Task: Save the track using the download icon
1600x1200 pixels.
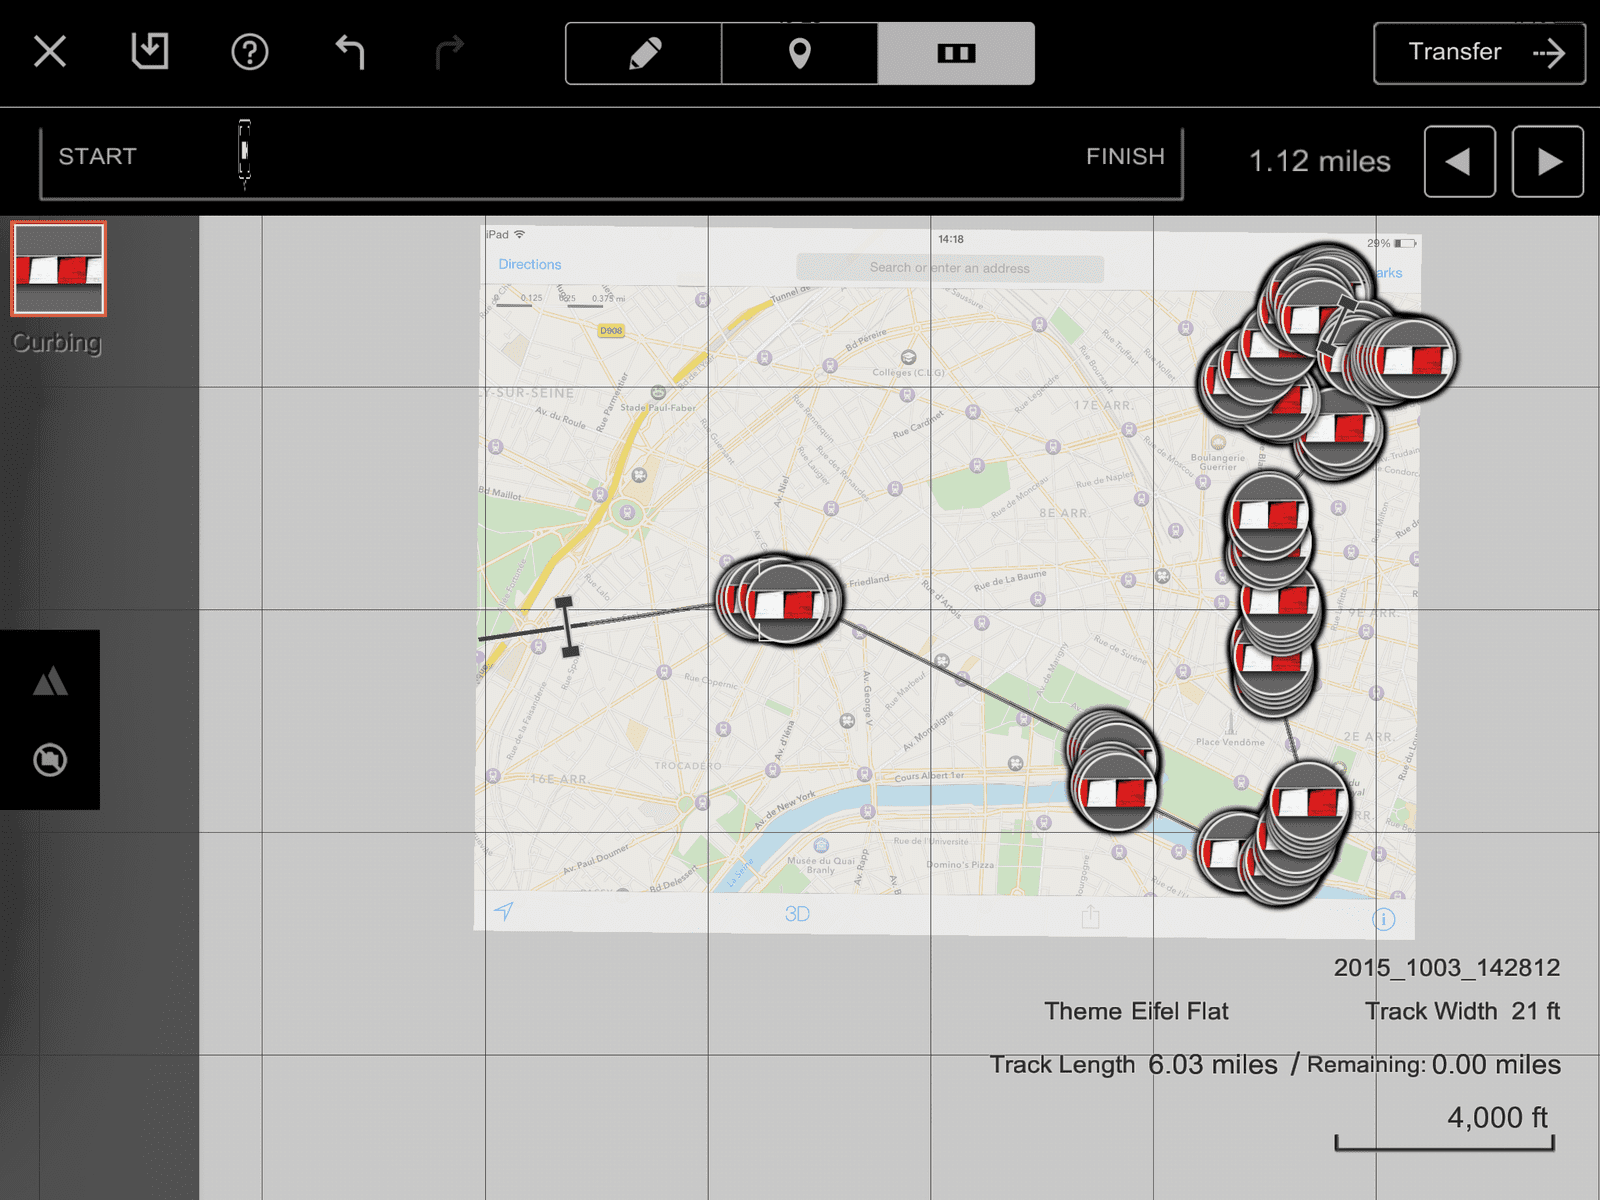Action: click(x=150, y=51)
